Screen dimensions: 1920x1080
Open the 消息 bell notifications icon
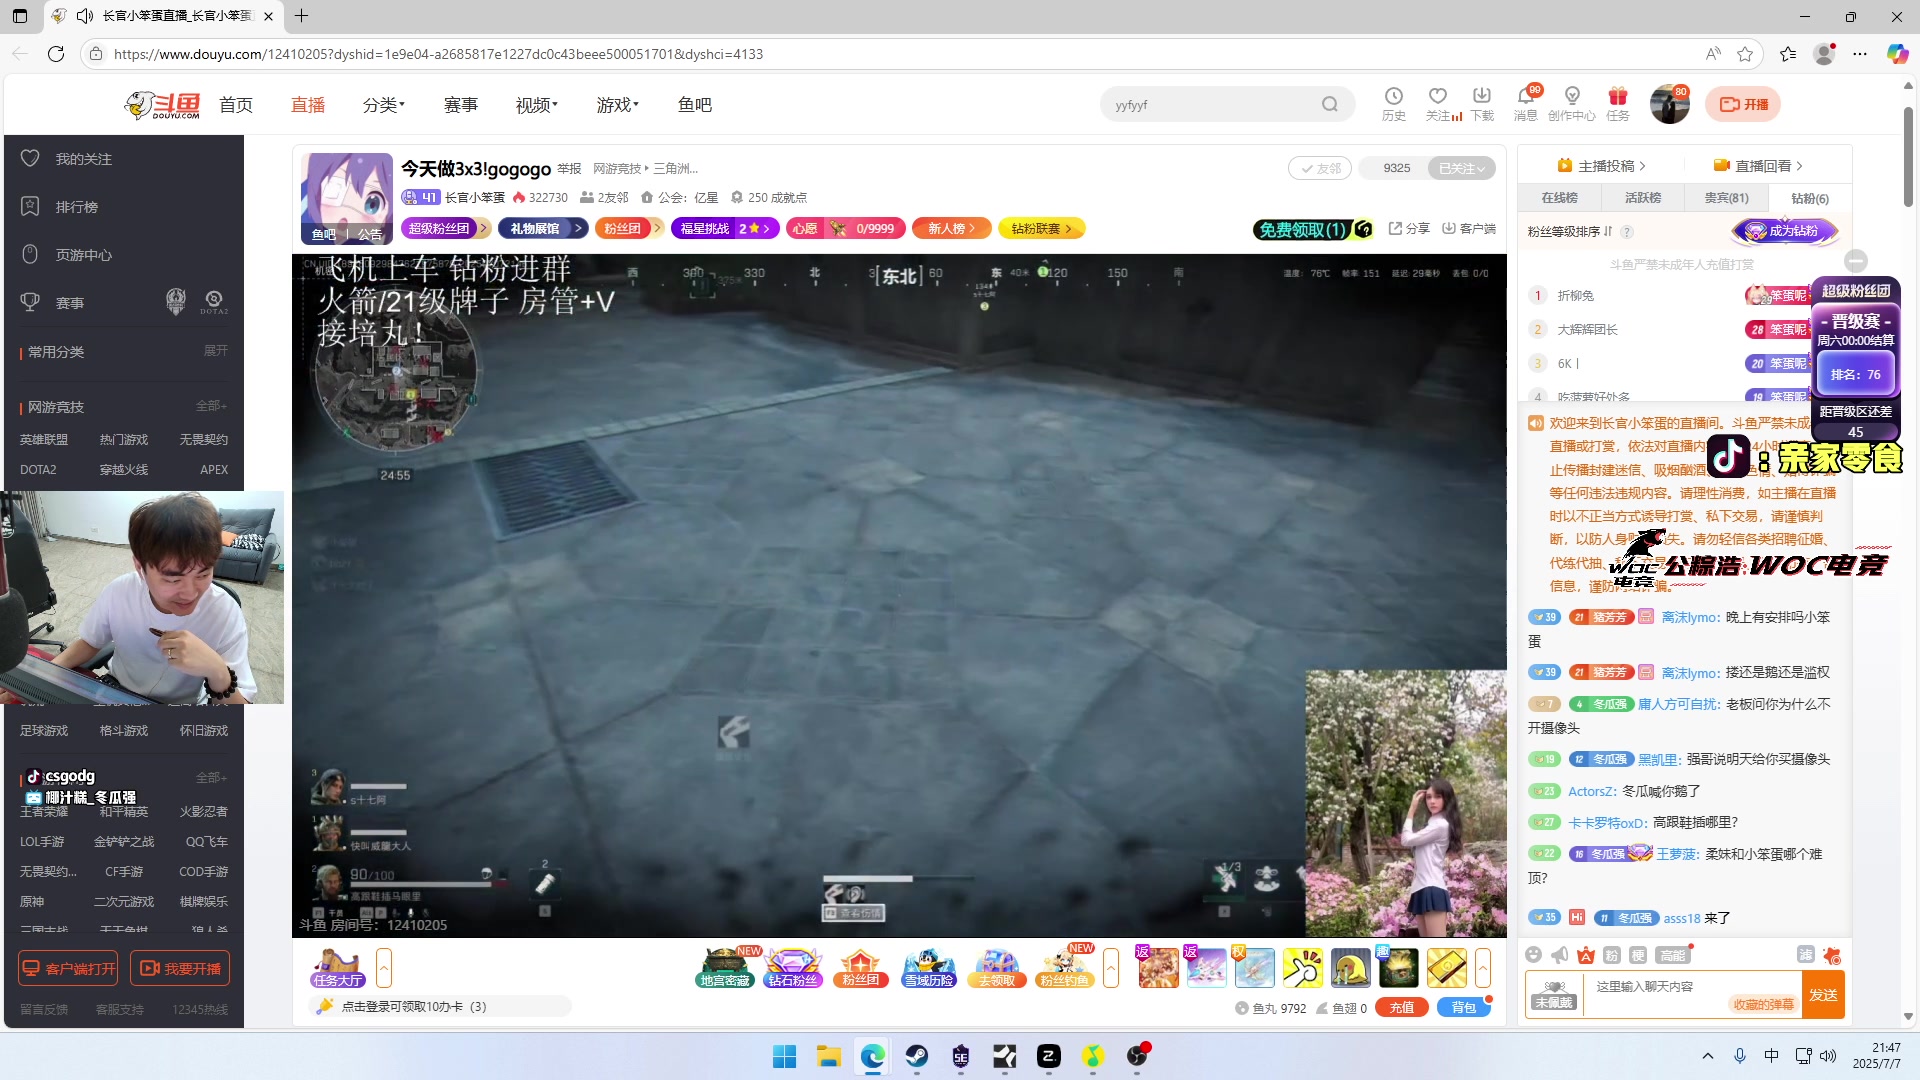1526,97
